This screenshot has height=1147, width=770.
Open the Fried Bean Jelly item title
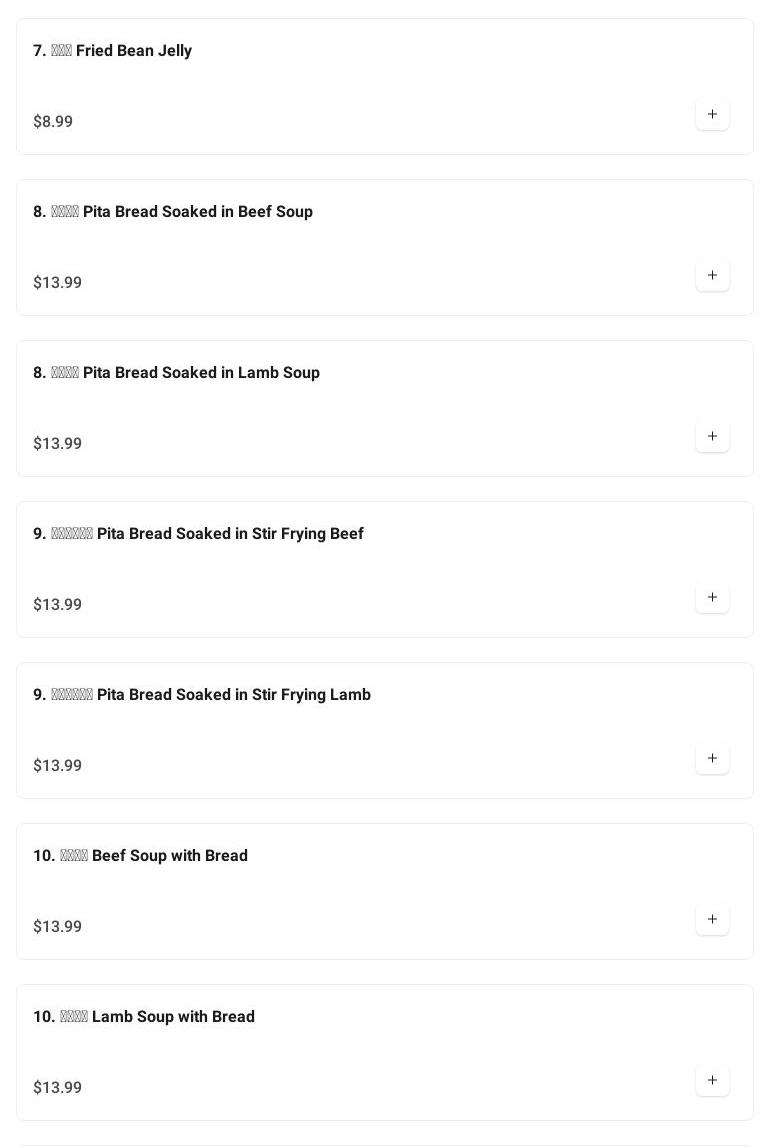click(x=113, y=51)
